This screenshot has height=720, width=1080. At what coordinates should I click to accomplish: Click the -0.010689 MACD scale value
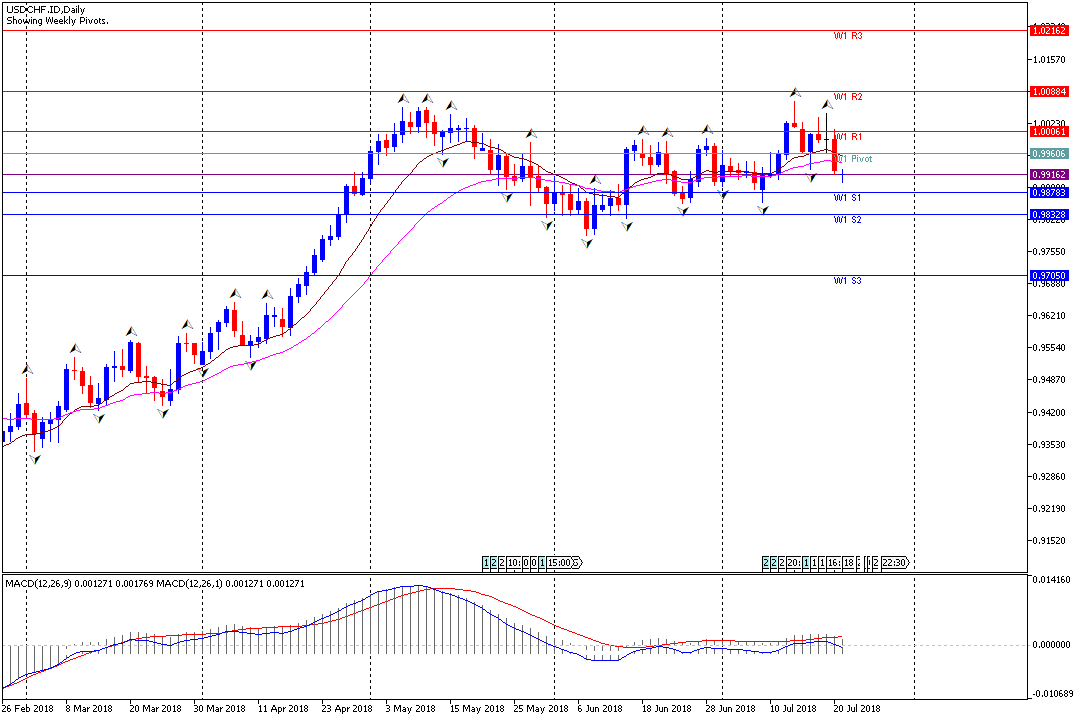[1050, 694]
